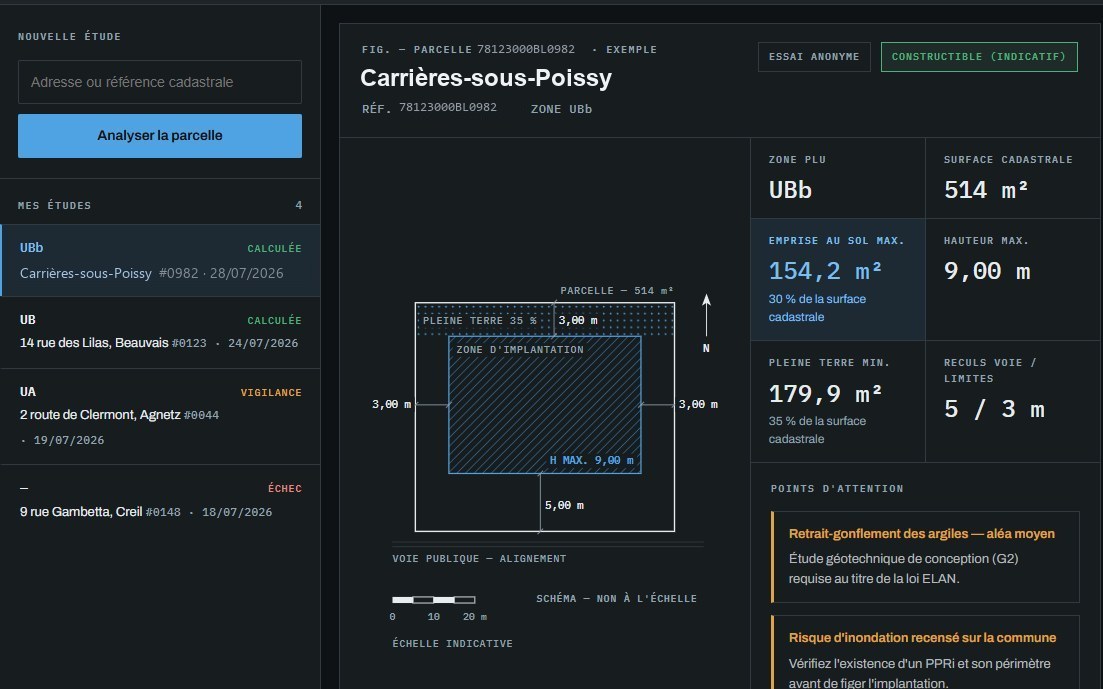Click the Risque d'inondation alert
This screenshot has height=689, width=1103.
tap(925, 652)
